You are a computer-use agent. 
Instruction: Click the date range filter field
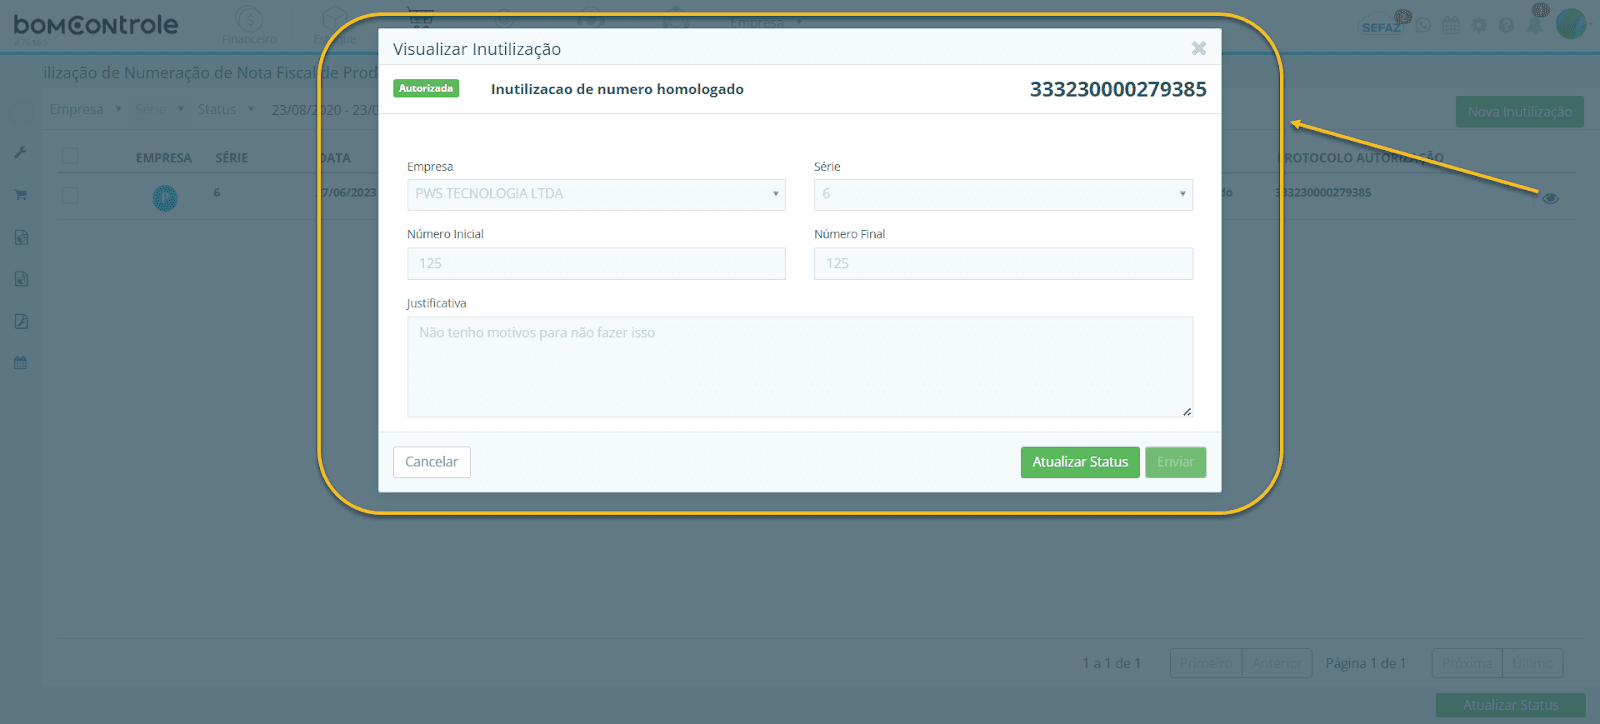(324, 110)
